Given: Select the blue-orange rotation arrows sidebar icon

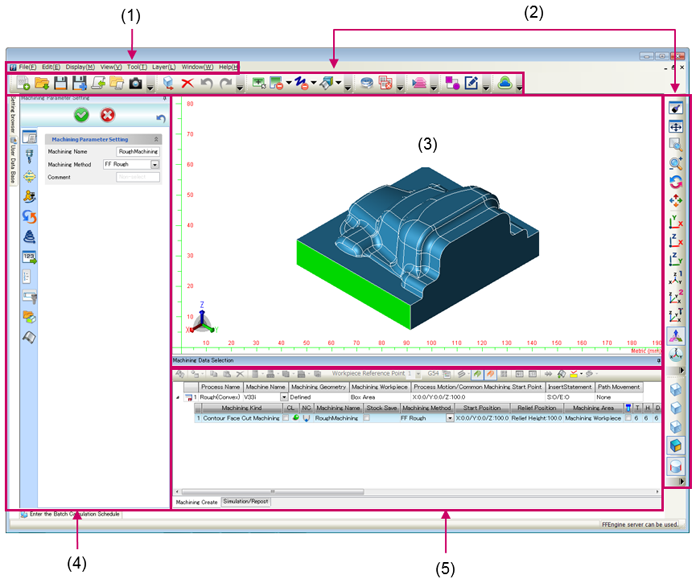Looking at the screenshot, I should tap(29, 217).
